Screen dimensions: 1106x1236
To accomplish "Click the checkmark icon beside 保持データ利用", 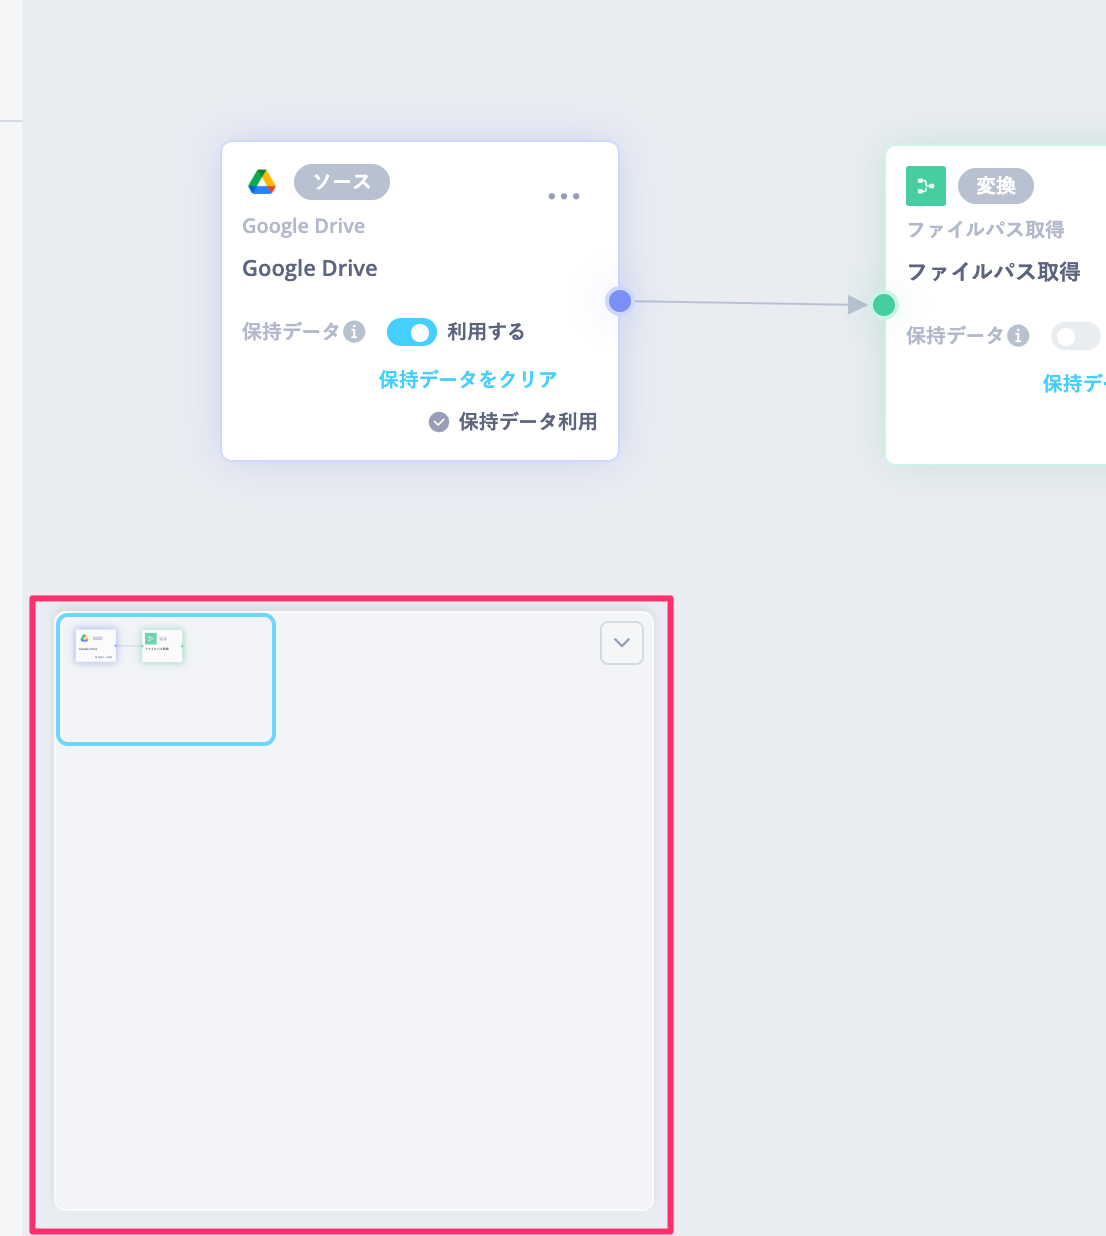I will click(x=439, y=422).
